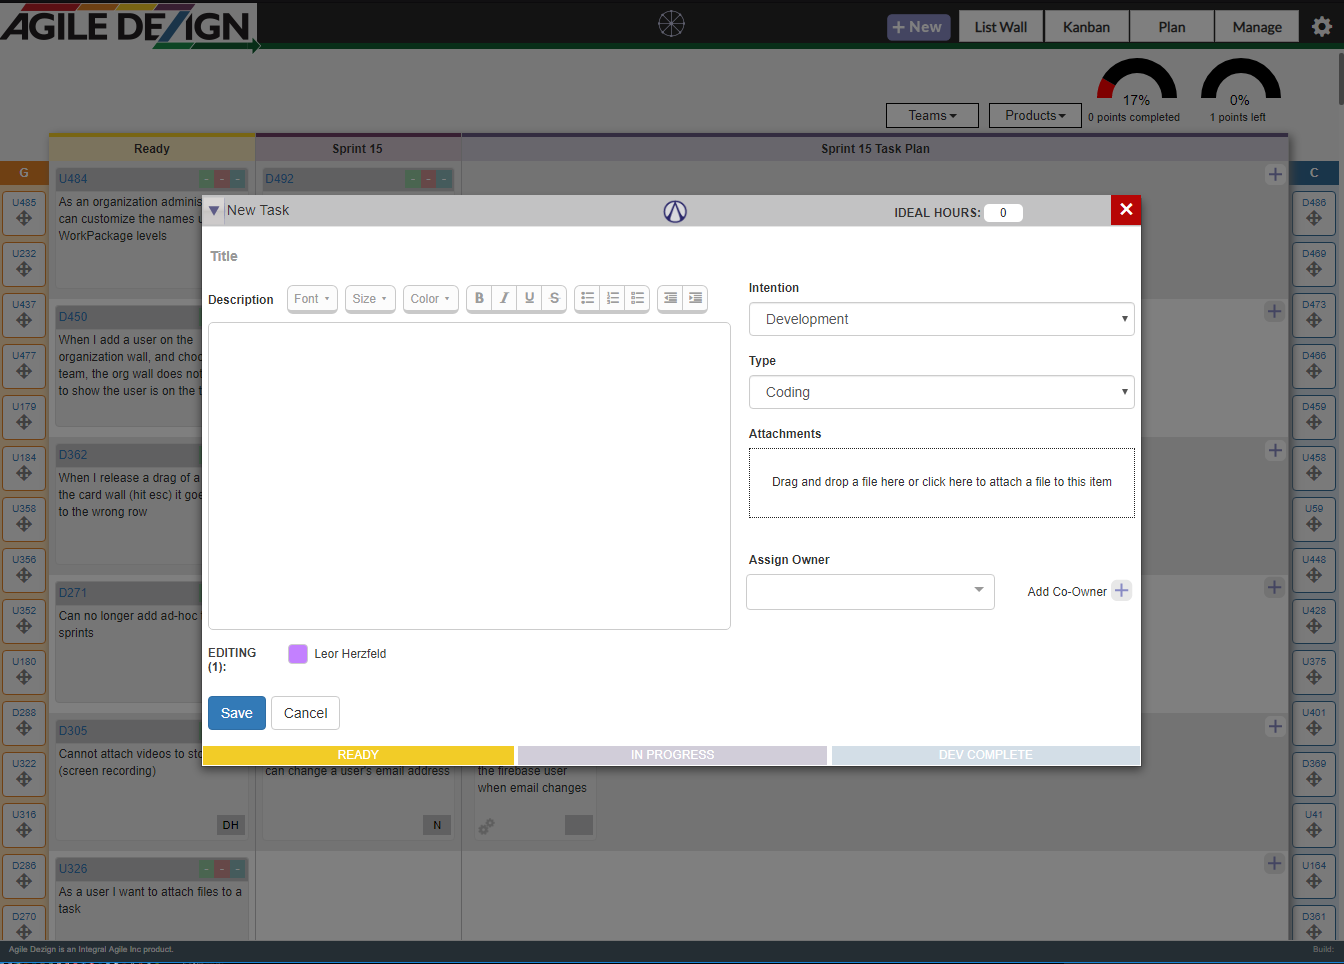This screenshot has width=1344, height=964.
Task: Click the purple swatch beside Leor Herzfeld
Action: (298, 654)
